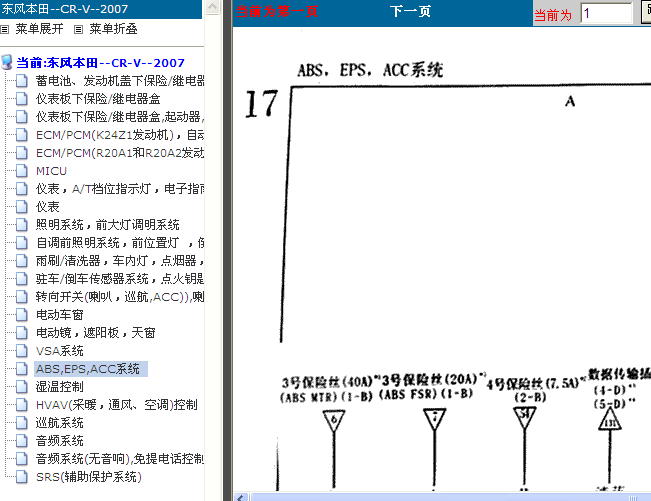Open 仪表板下保险/继电器盒,起动器 entry
The image size is (651, 501).
[x=120, y=117]
